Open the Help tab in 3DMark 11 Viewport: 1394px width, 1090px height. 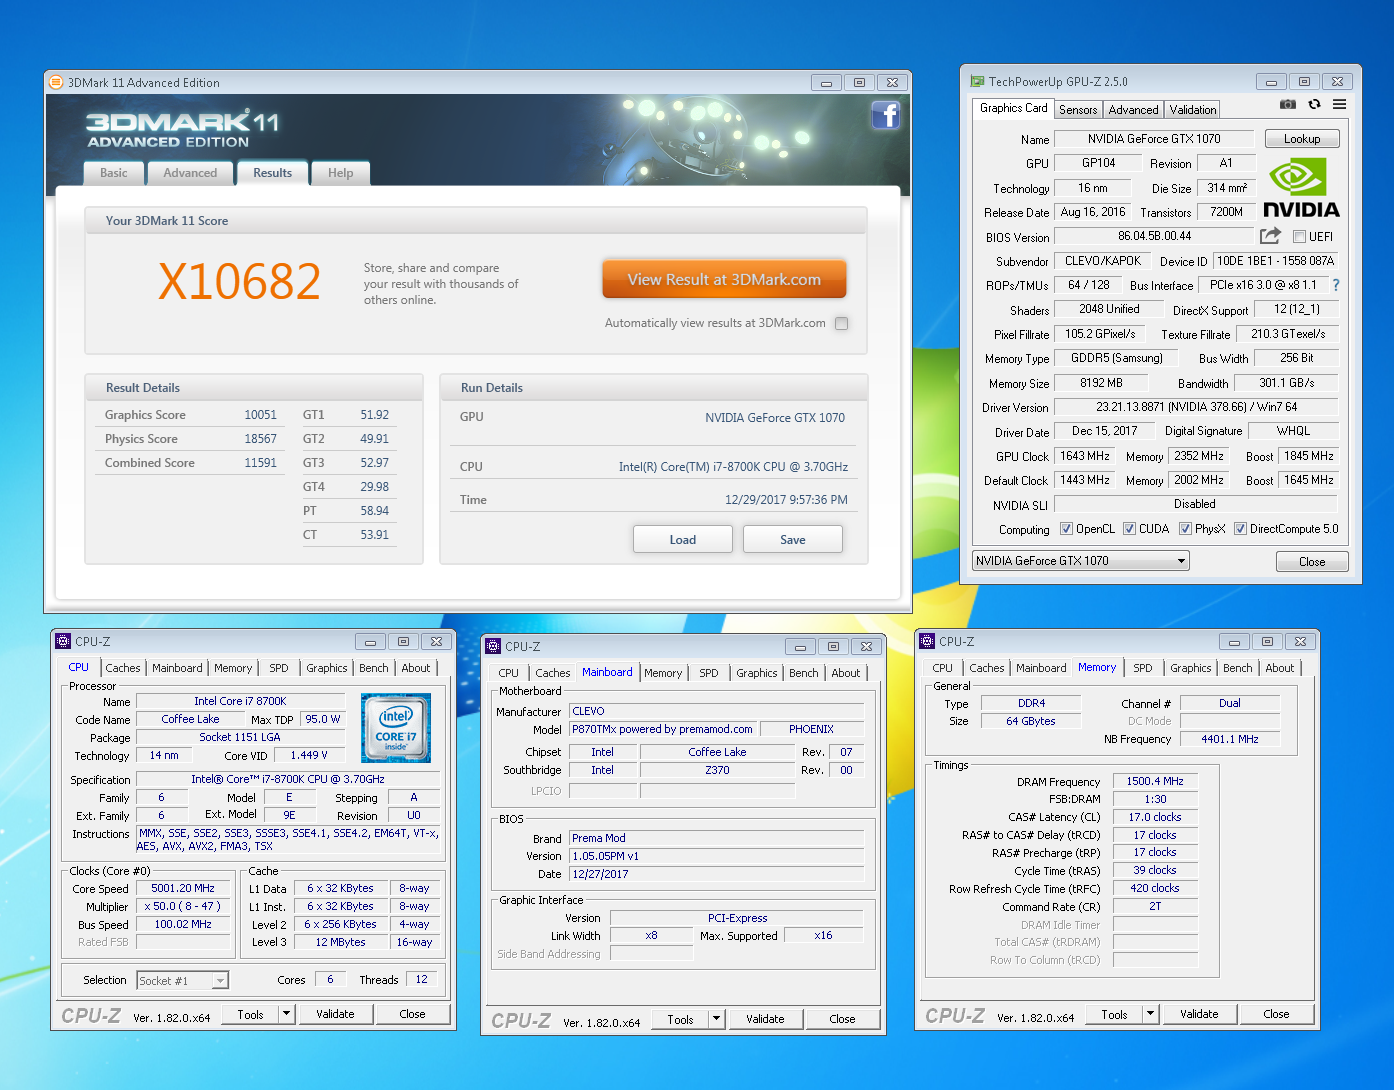(341, 173)
